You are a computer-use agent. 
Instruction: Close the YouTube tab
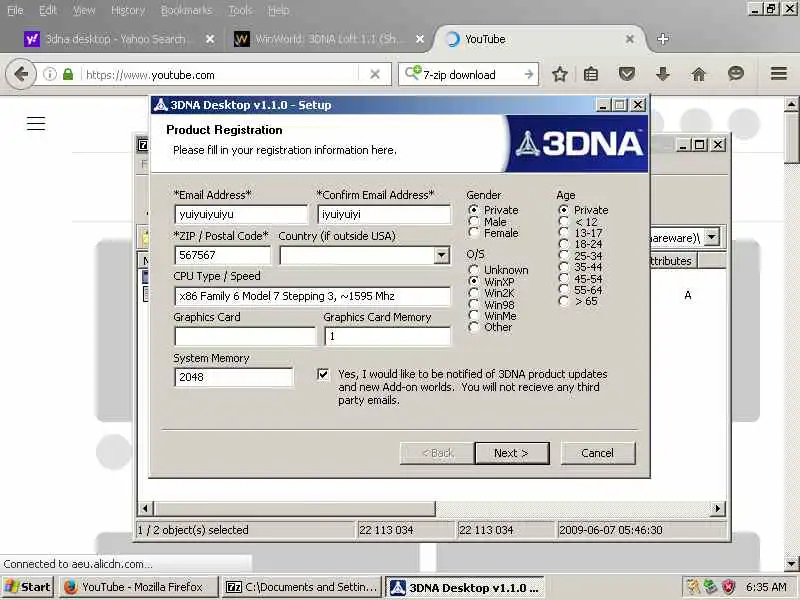tap(630, 39)
